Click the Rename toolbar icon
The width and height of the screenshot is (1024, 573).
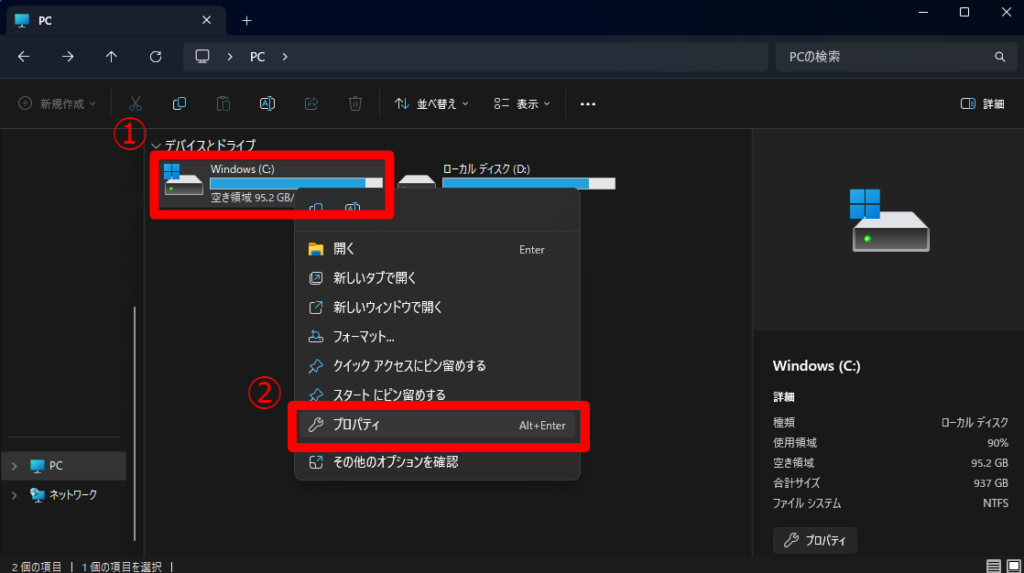point(267,104)
